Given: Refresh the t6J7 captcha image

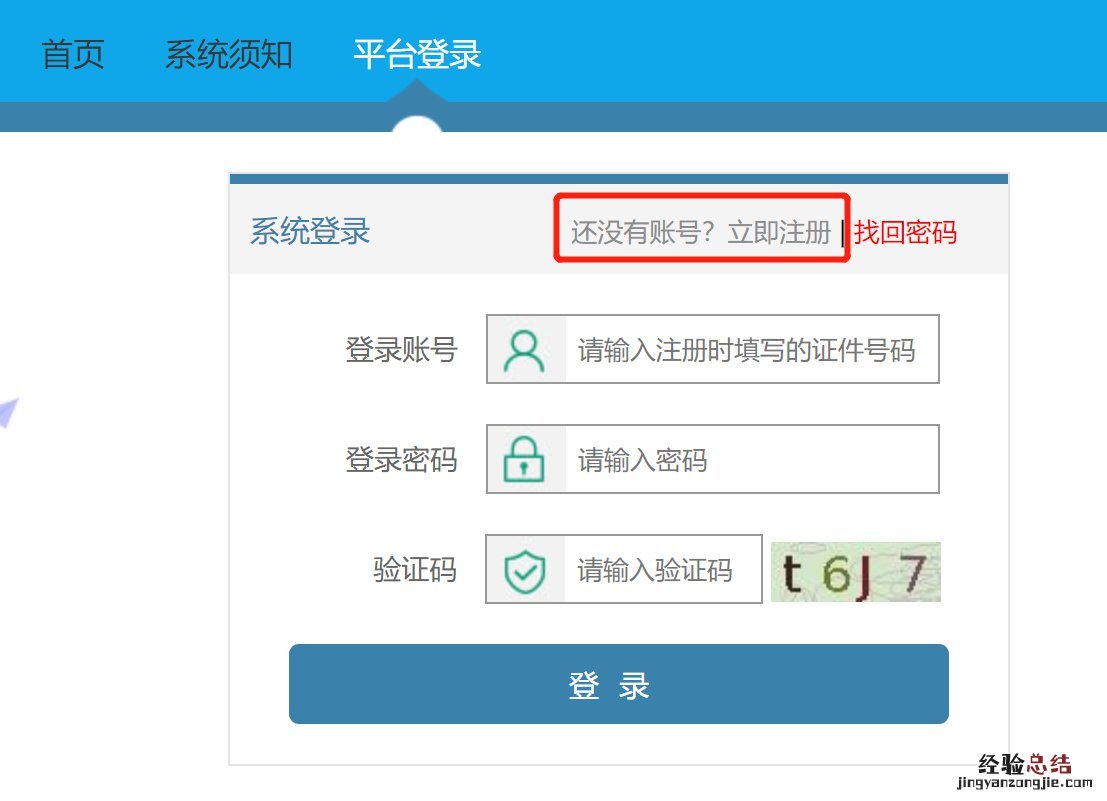Looking at the screenshot, I should (x=856, y=572).
